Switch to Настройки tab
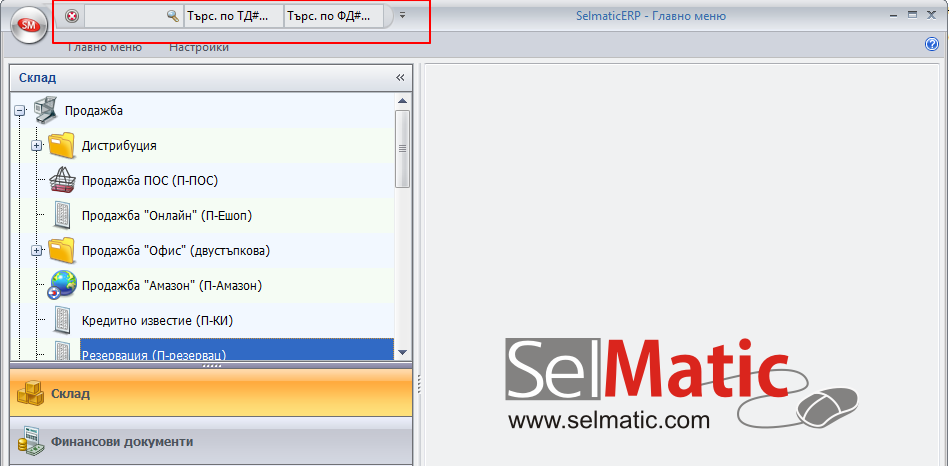 [x=199, y=47]
